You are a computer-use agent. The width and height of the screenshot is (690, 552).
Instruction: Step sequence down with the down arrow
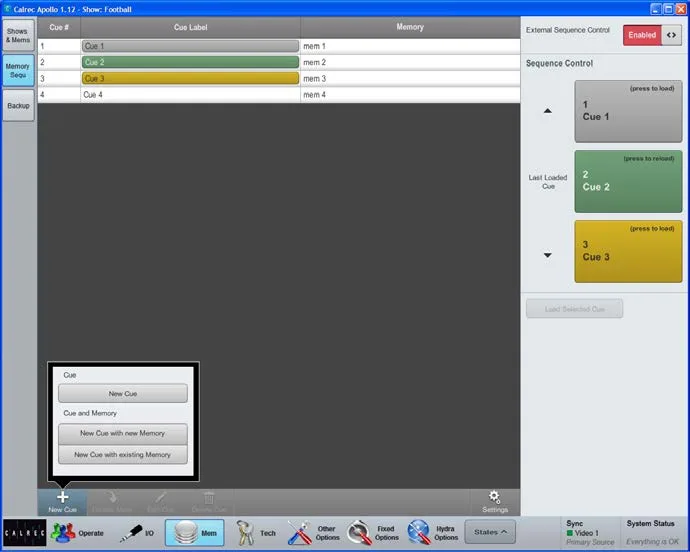pos(547,255)
